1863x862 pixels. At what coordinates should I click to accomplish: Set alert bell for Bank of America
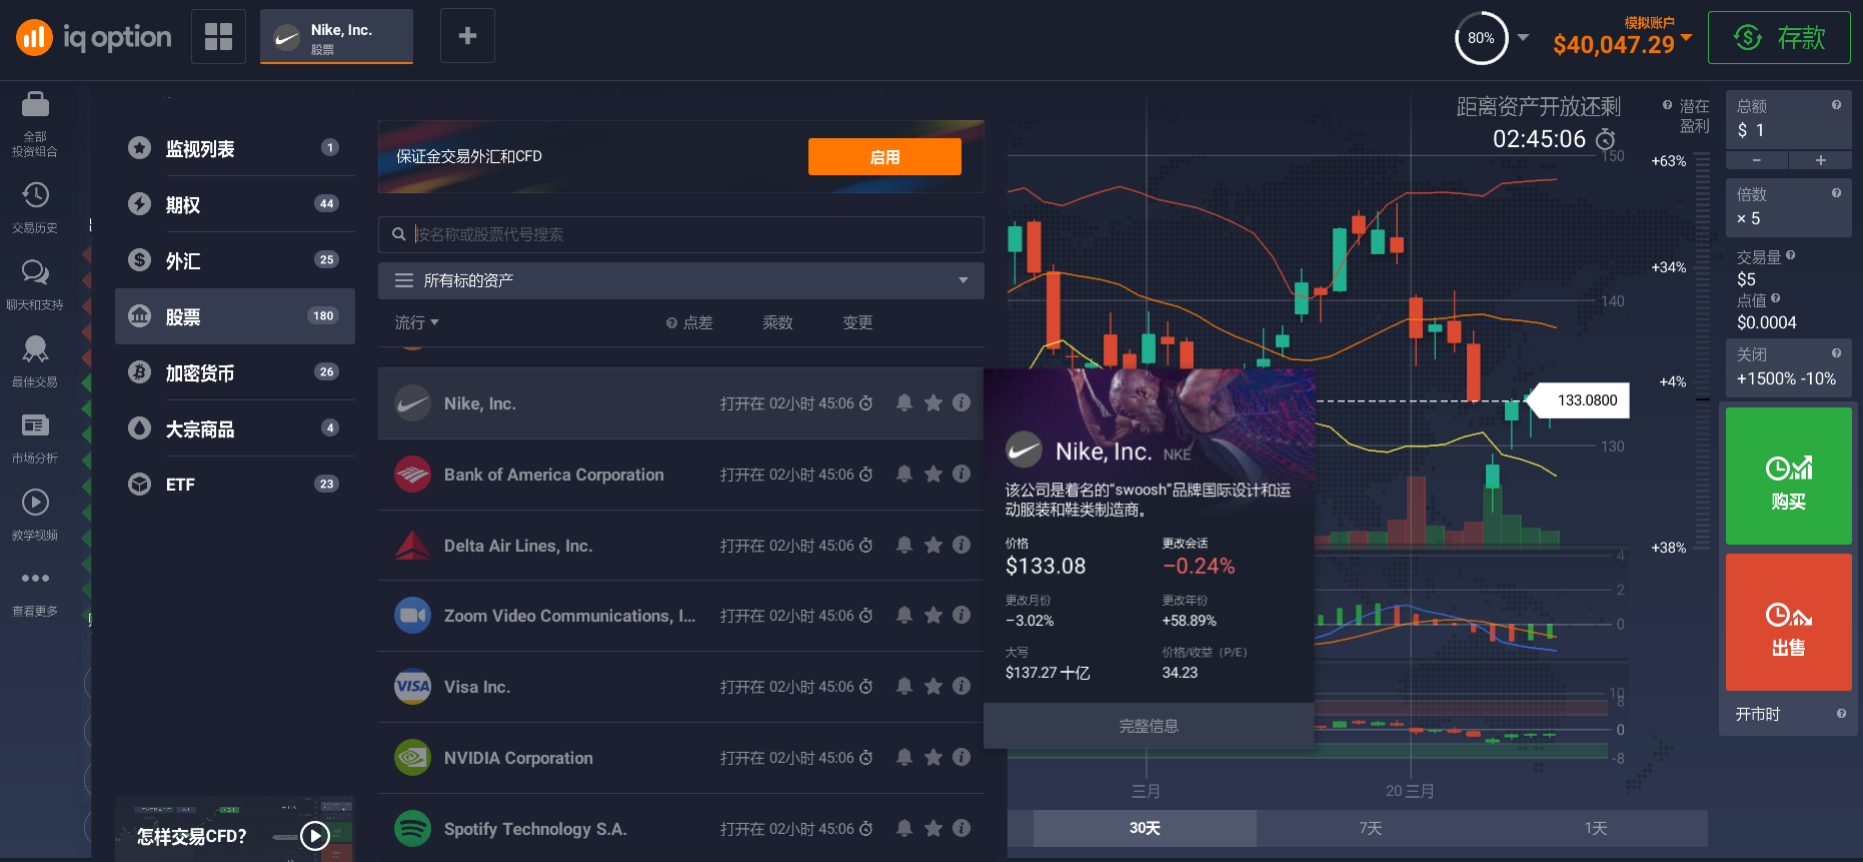(904, 474)
